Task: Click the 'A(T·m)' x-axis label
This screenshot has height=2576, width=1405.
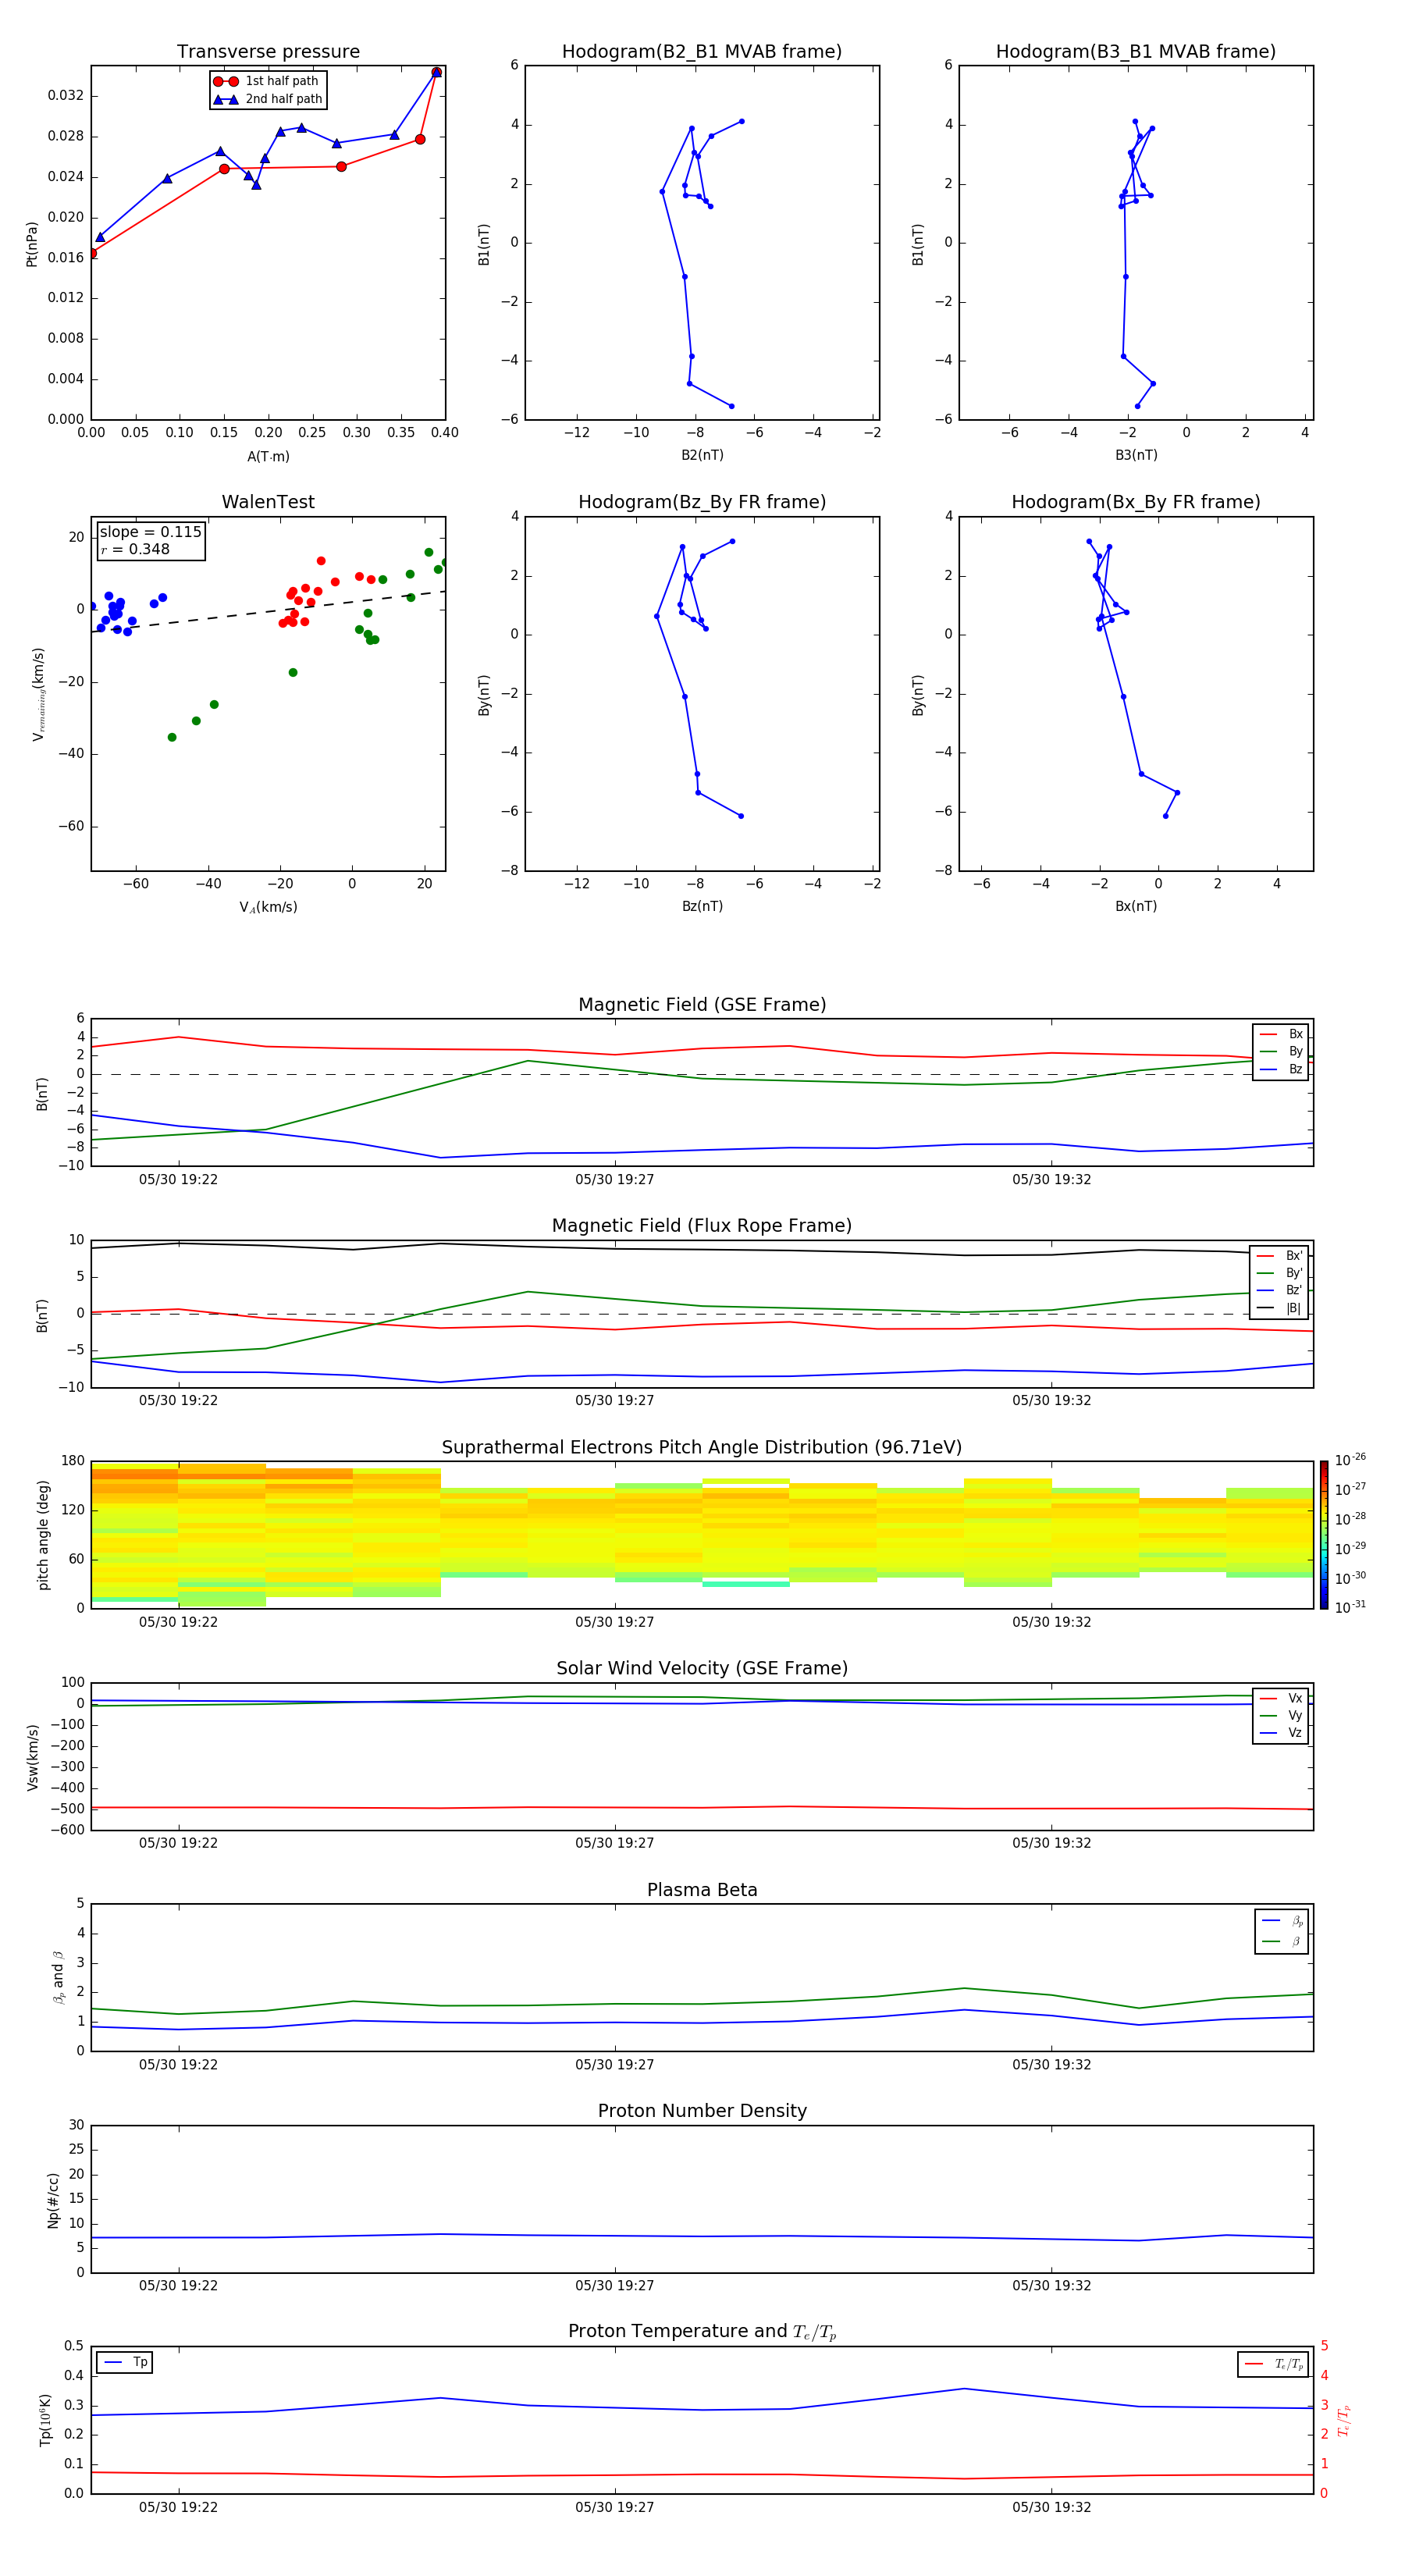Action: pyautogui.click(x=268, y=457)
